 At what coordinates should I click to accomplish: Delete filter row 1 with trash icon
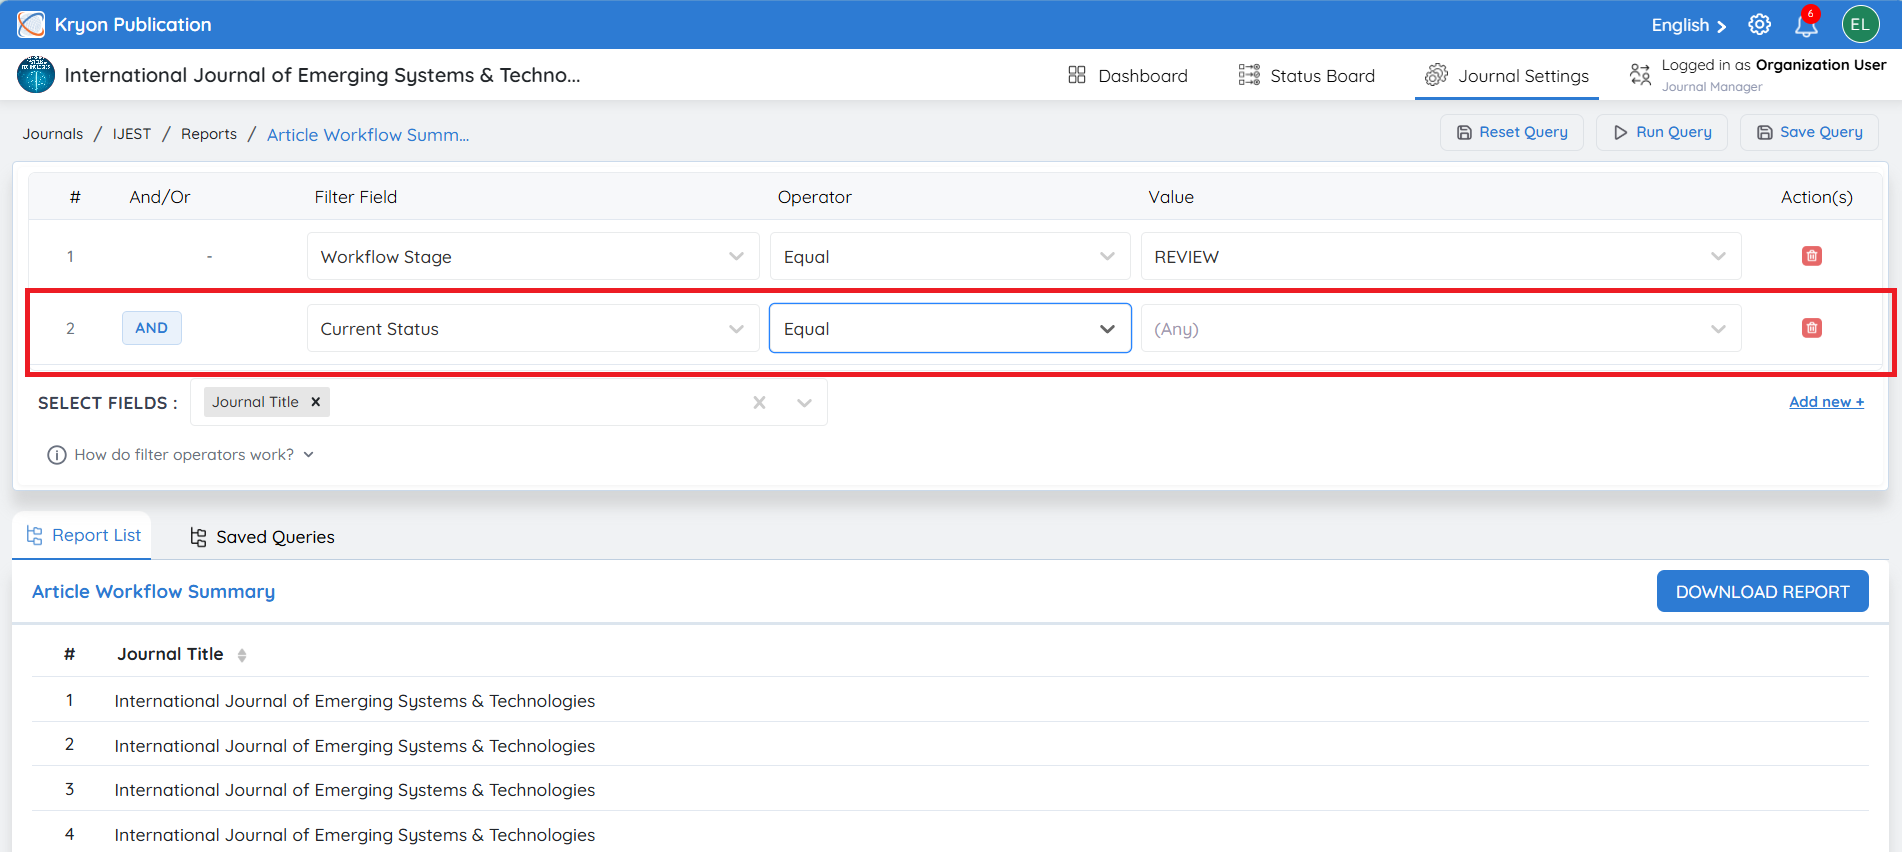1811,256
